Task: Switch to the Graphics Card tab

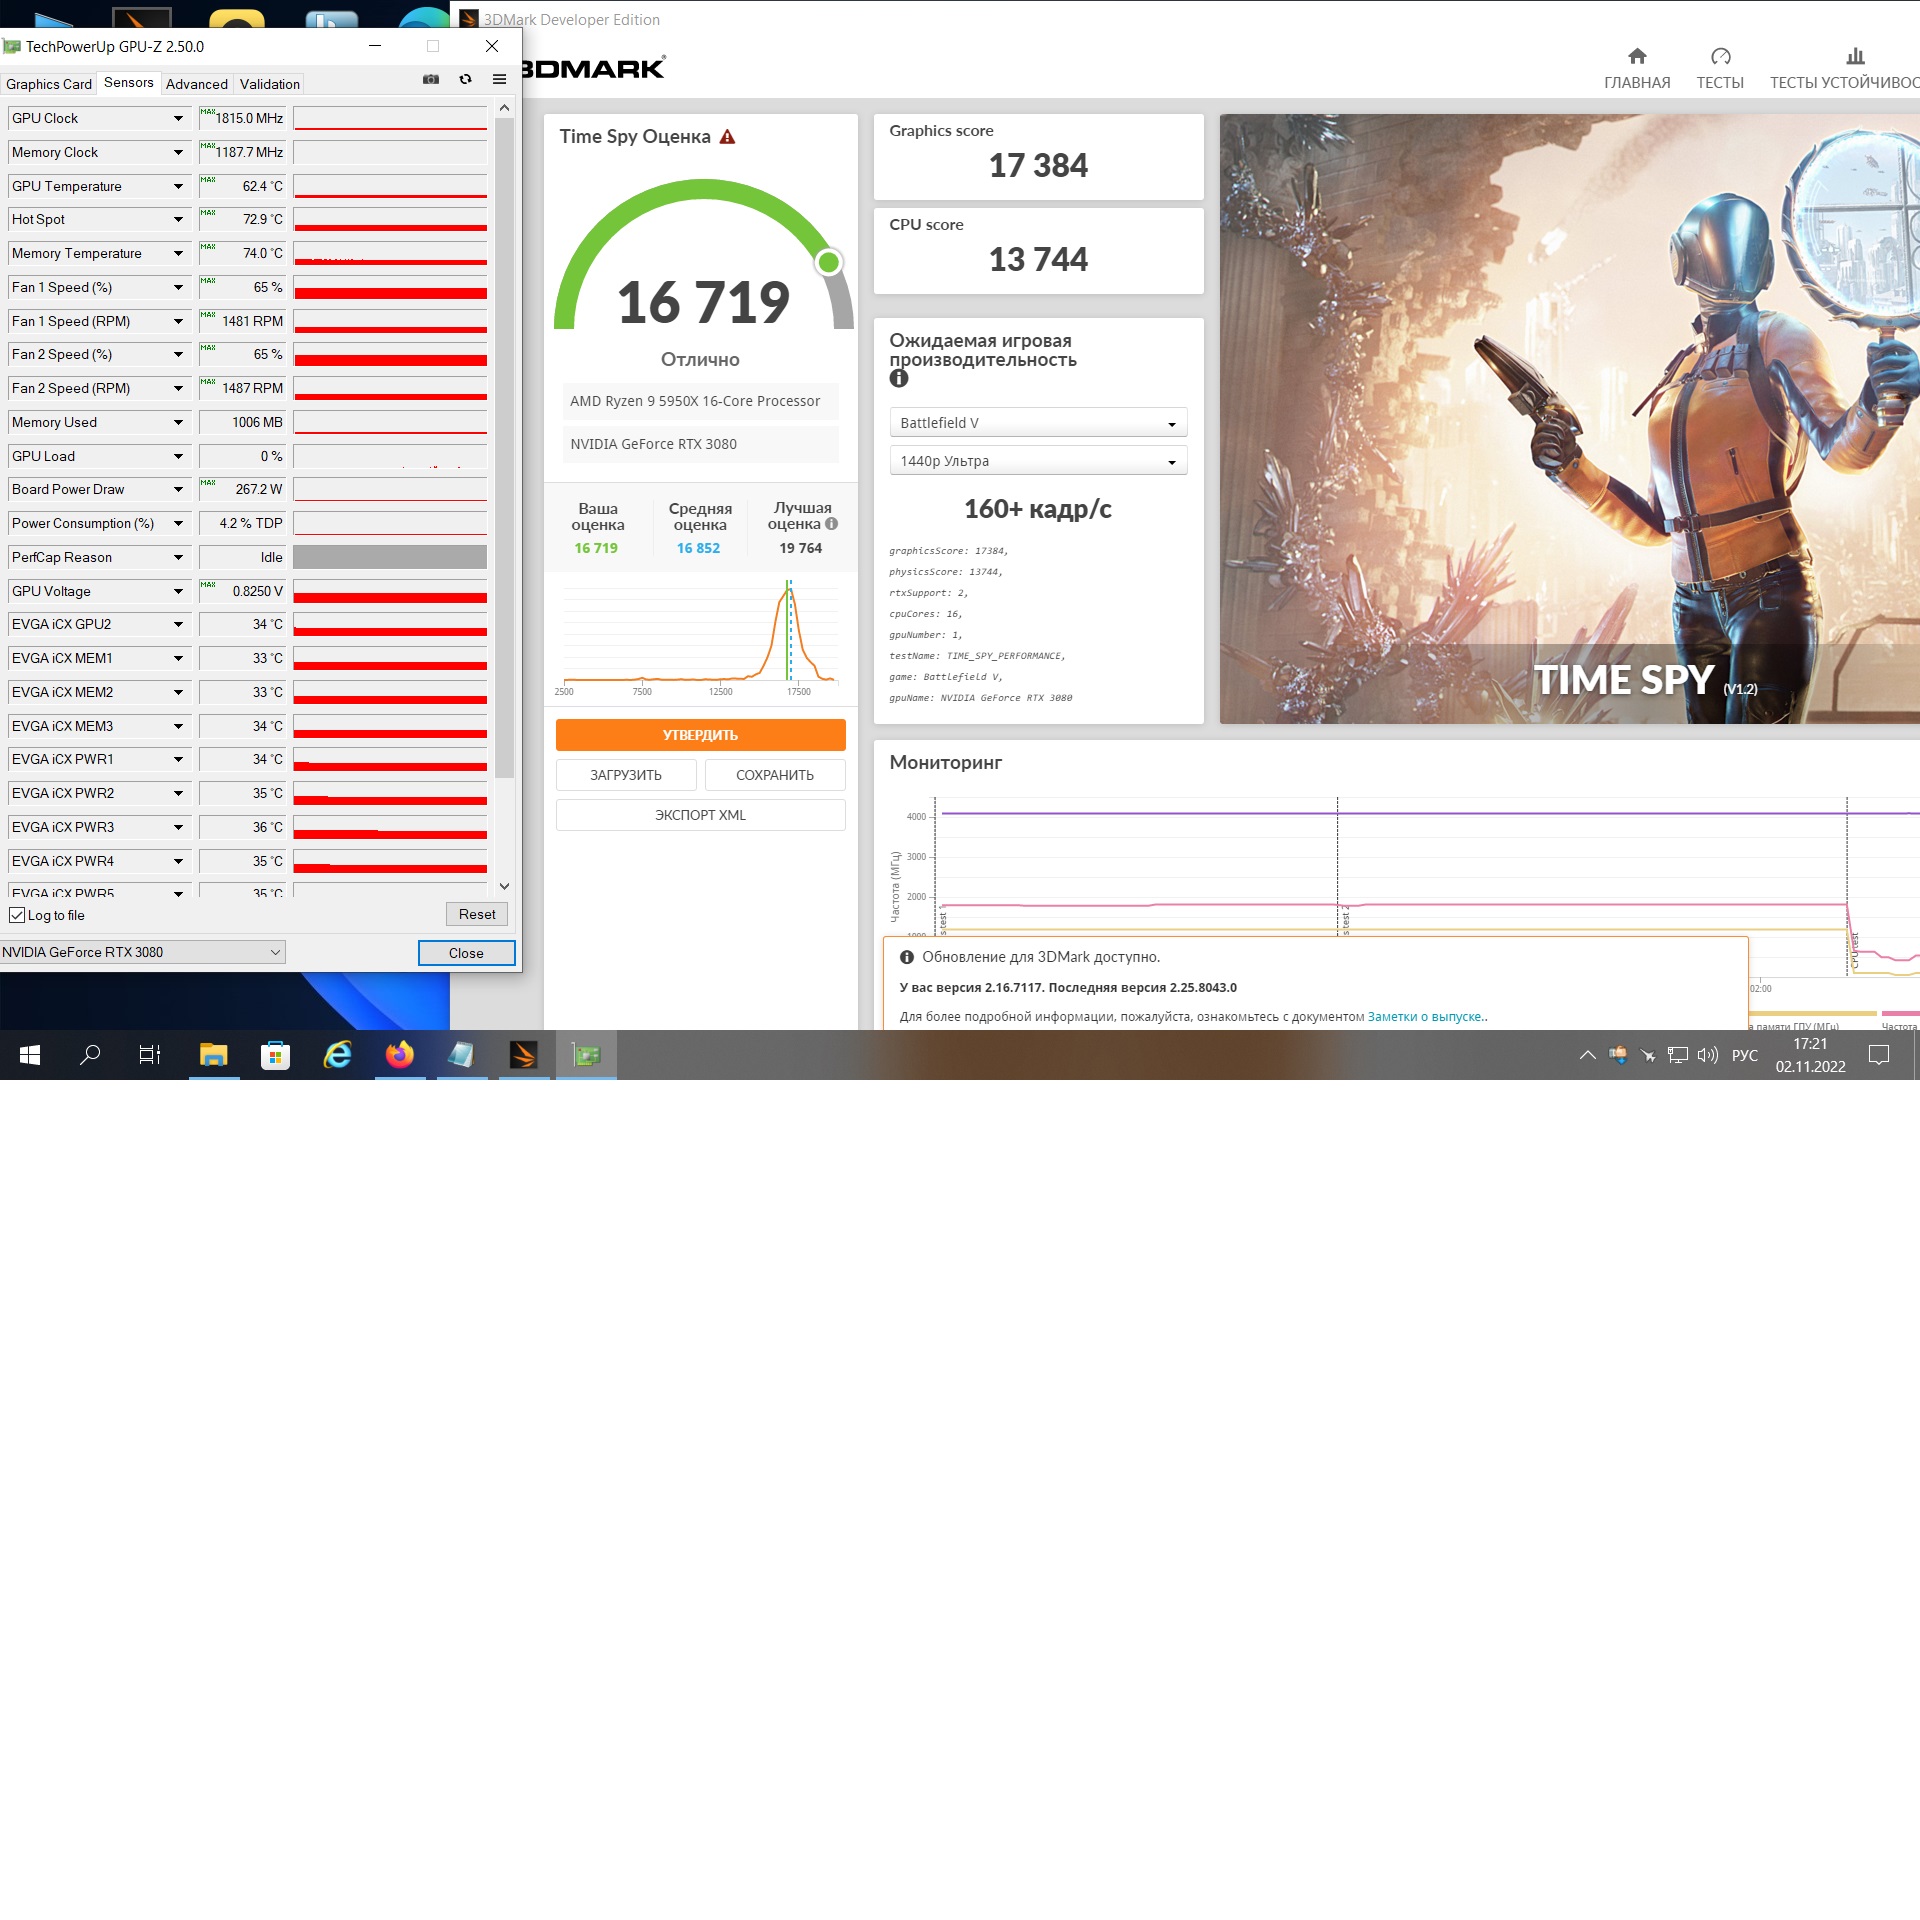Action: coord(48,84)
